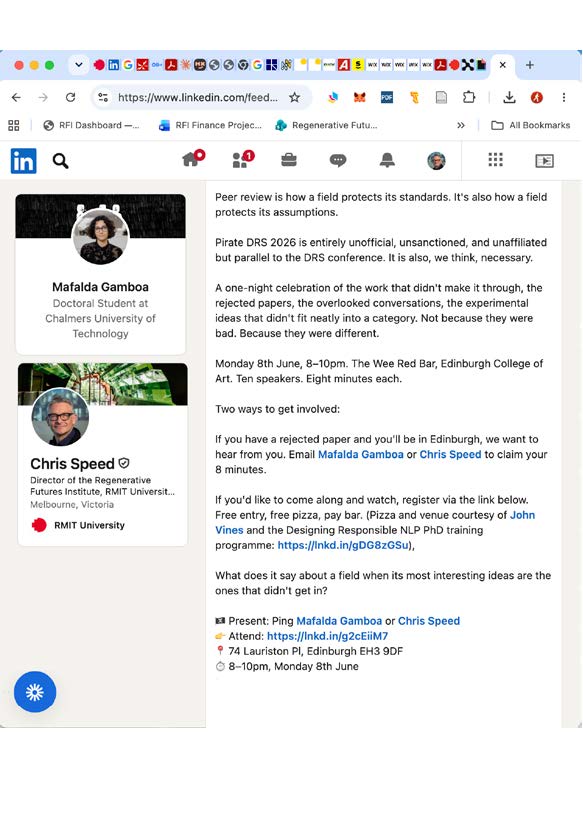The width and height of the screenshot is (583, 827).
Task: Expand the hidden bookmarks chevron
Action: click(461, 126)
